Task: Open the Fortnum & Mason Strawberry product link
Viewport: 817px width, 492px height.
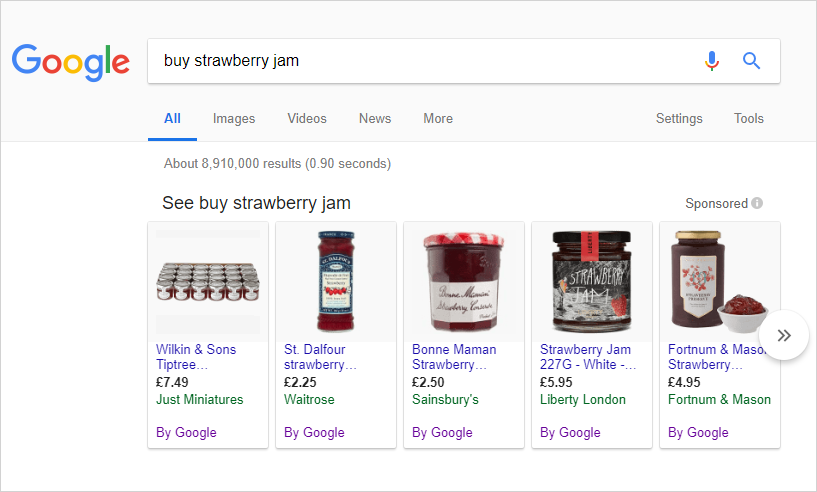Action: 717,357
